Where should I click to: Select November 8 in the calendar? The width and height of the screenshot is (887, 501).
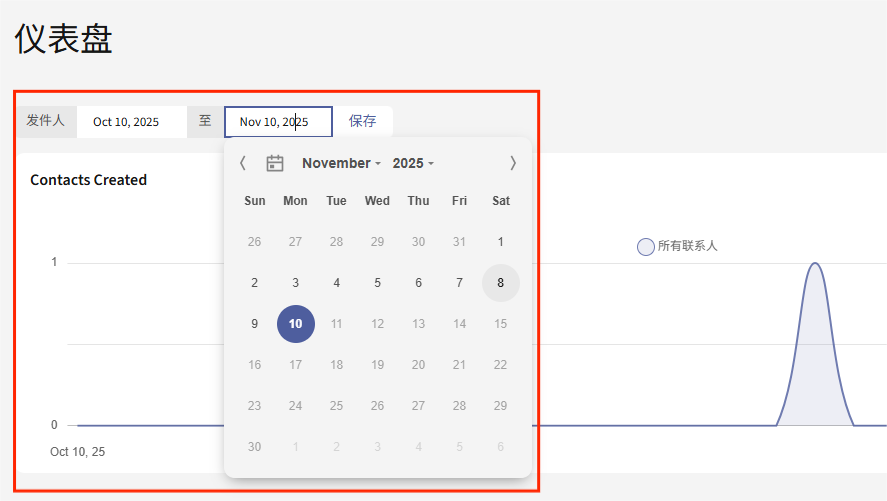pyautogui.click(x=501, y=283)
